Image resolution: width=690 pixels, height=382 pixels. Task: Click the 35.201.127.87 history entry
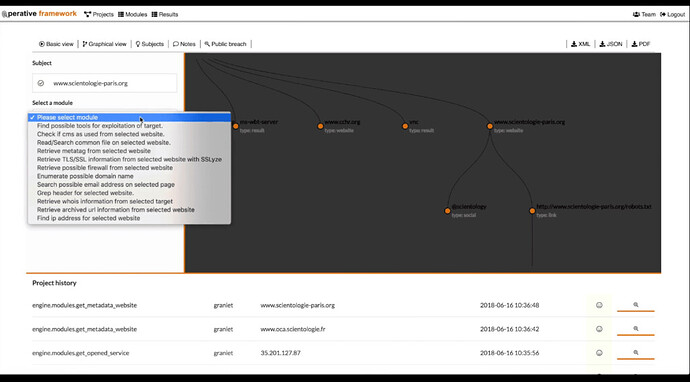tap(280, 353)
